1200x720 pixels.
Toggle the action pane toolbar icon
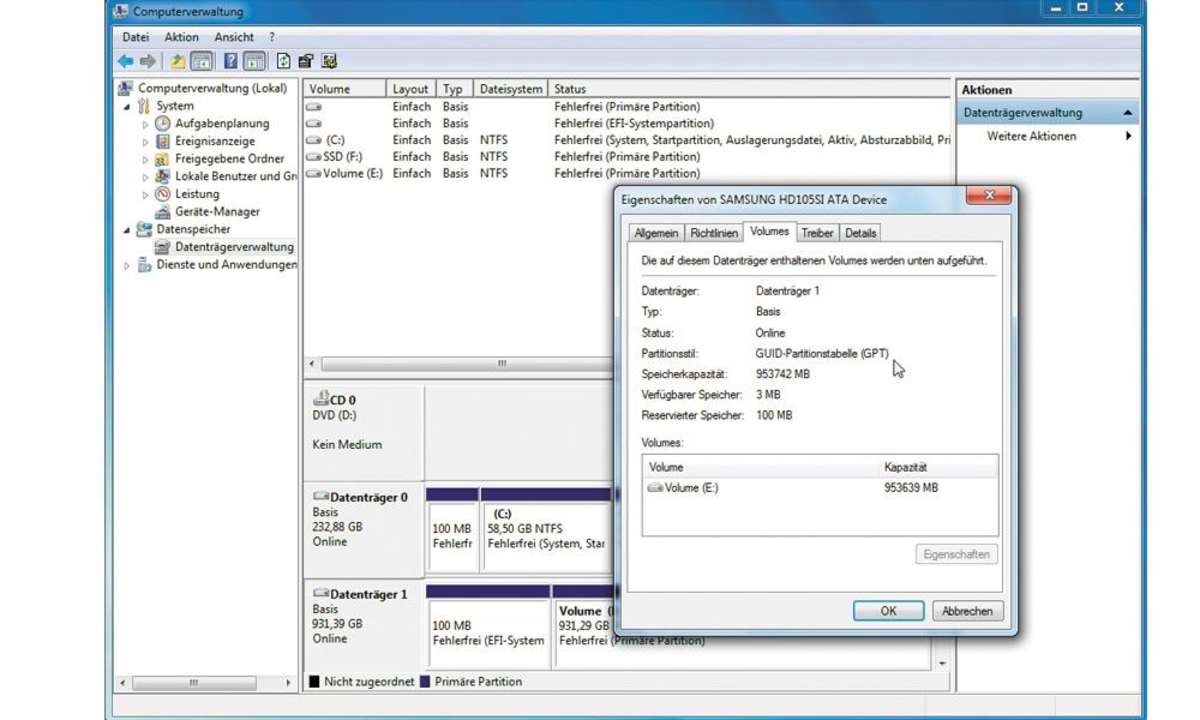(x=254, y=61)
